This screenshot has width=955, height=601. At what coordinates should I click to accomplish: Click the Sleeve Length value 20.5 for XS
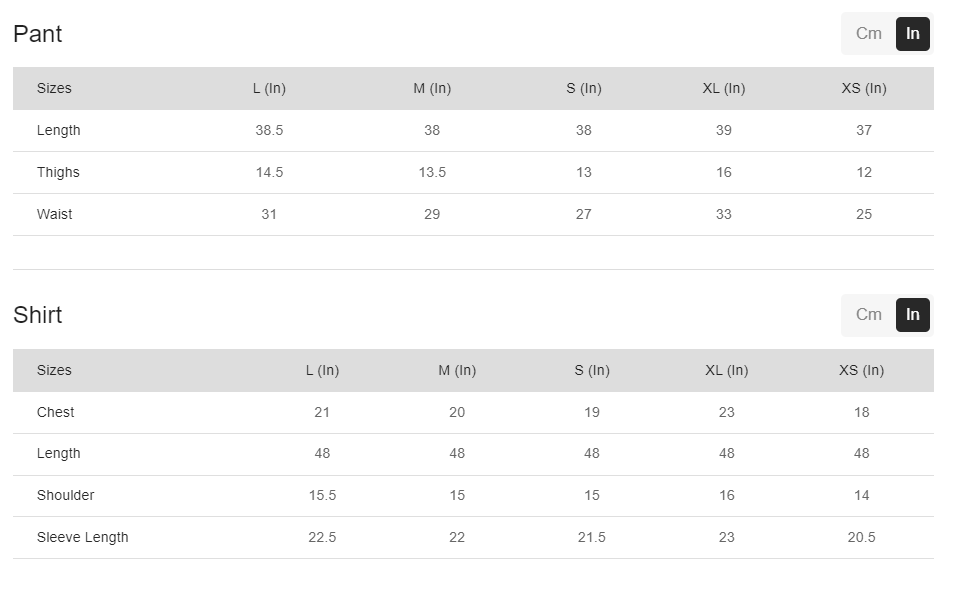[x=861, y=537]
